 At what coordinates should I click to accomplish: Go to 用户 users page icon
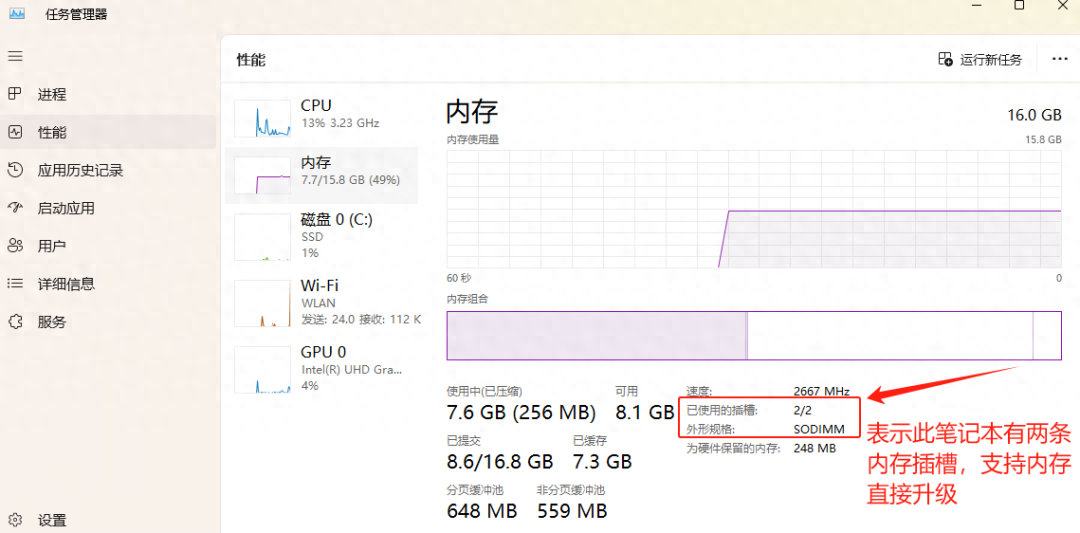15,246
